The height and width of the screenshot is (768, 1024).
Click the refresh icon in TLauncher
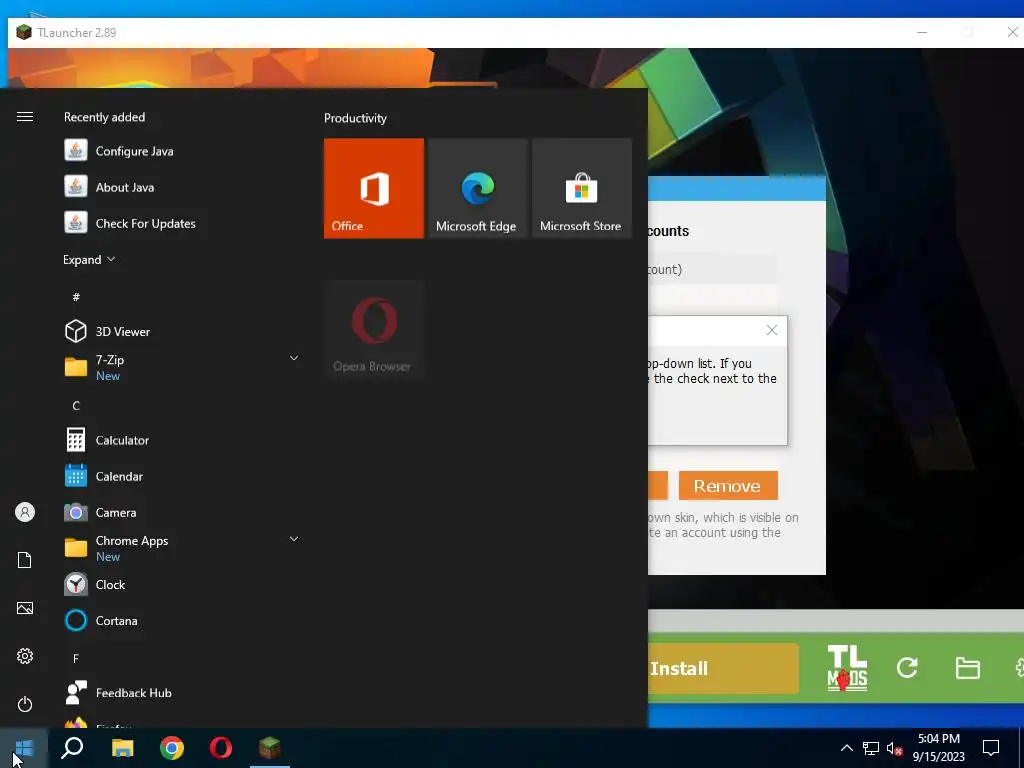pos(907,667)
